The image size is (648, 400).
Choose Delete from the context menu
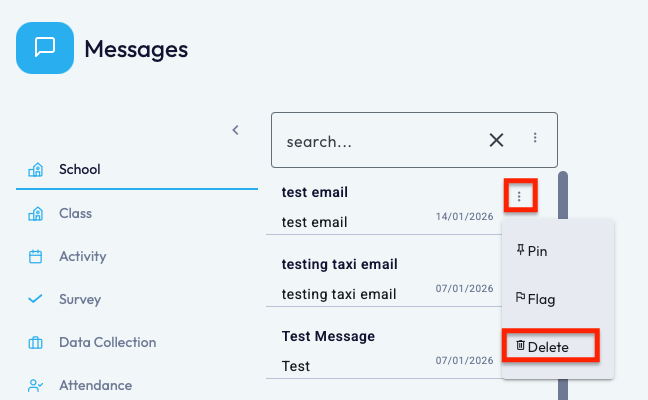tap(548, 346)
